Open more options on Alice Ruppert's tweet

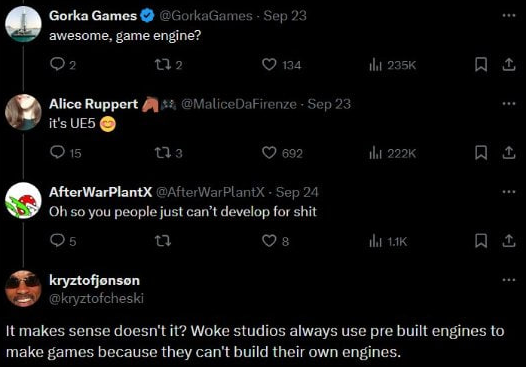(x=509, y=104)
